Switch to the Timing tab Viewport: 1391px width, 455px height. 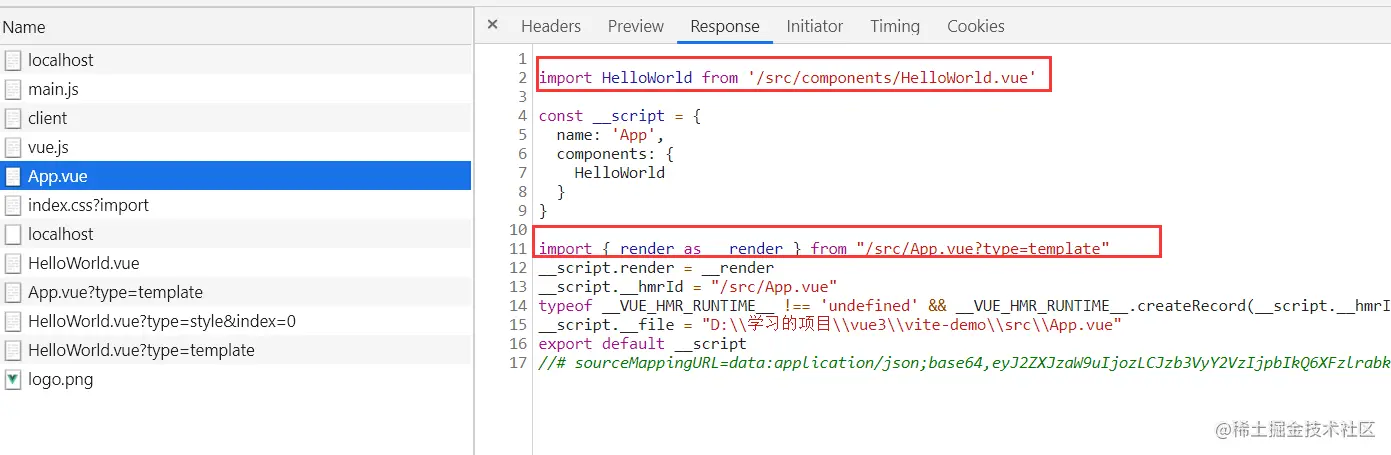click(x=895, y=26)
